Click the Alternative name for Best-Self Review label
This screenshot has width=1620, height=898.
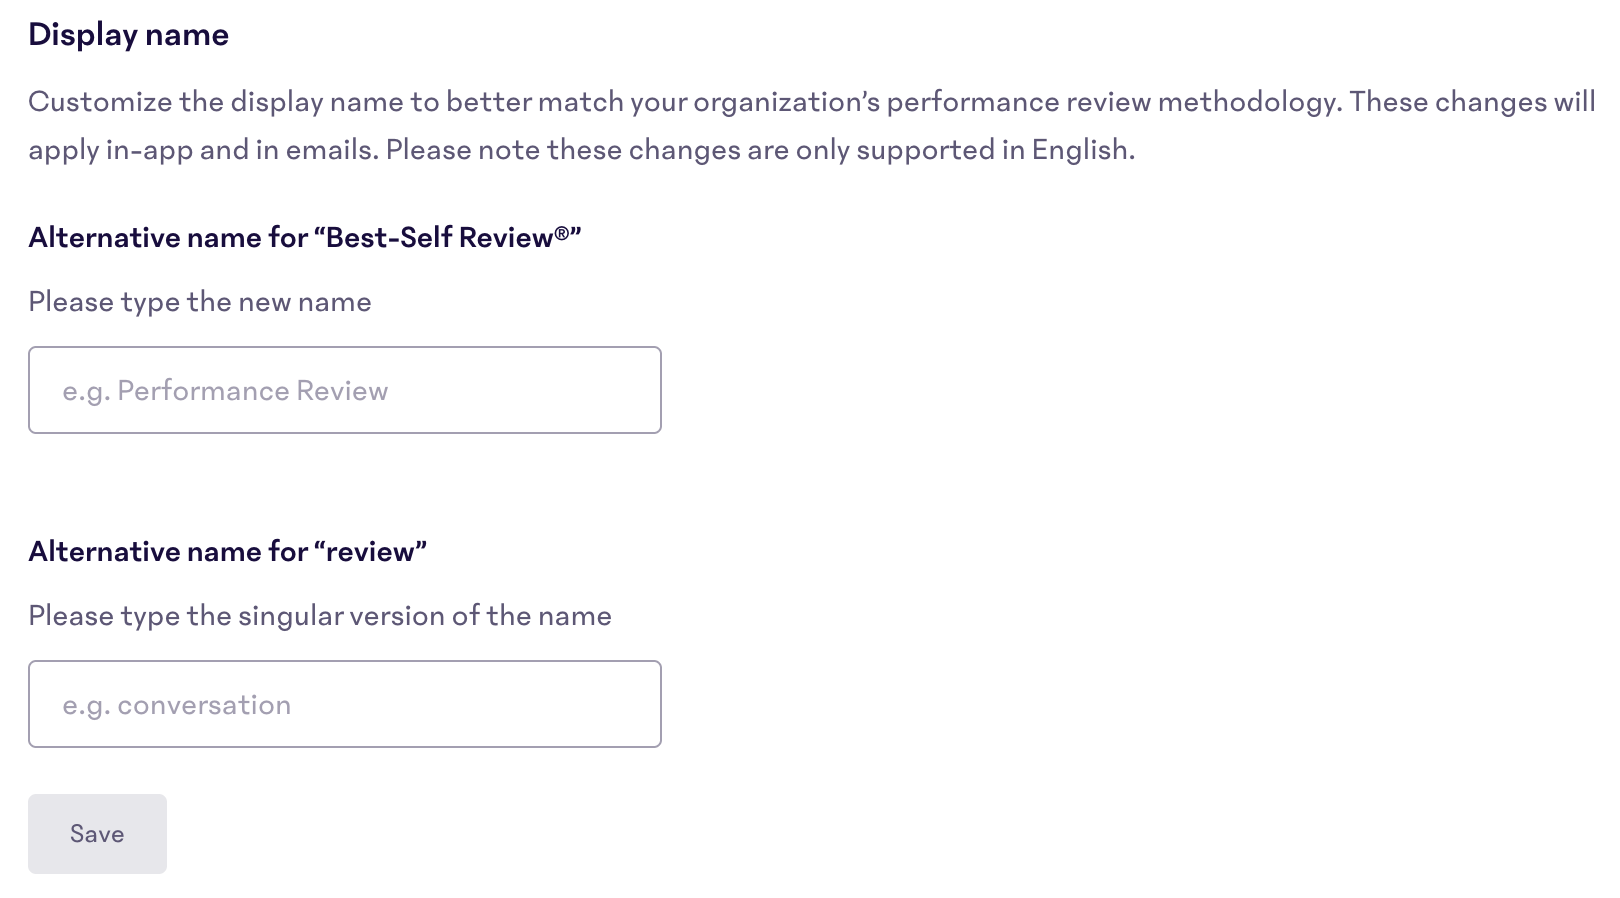(307, 238)
